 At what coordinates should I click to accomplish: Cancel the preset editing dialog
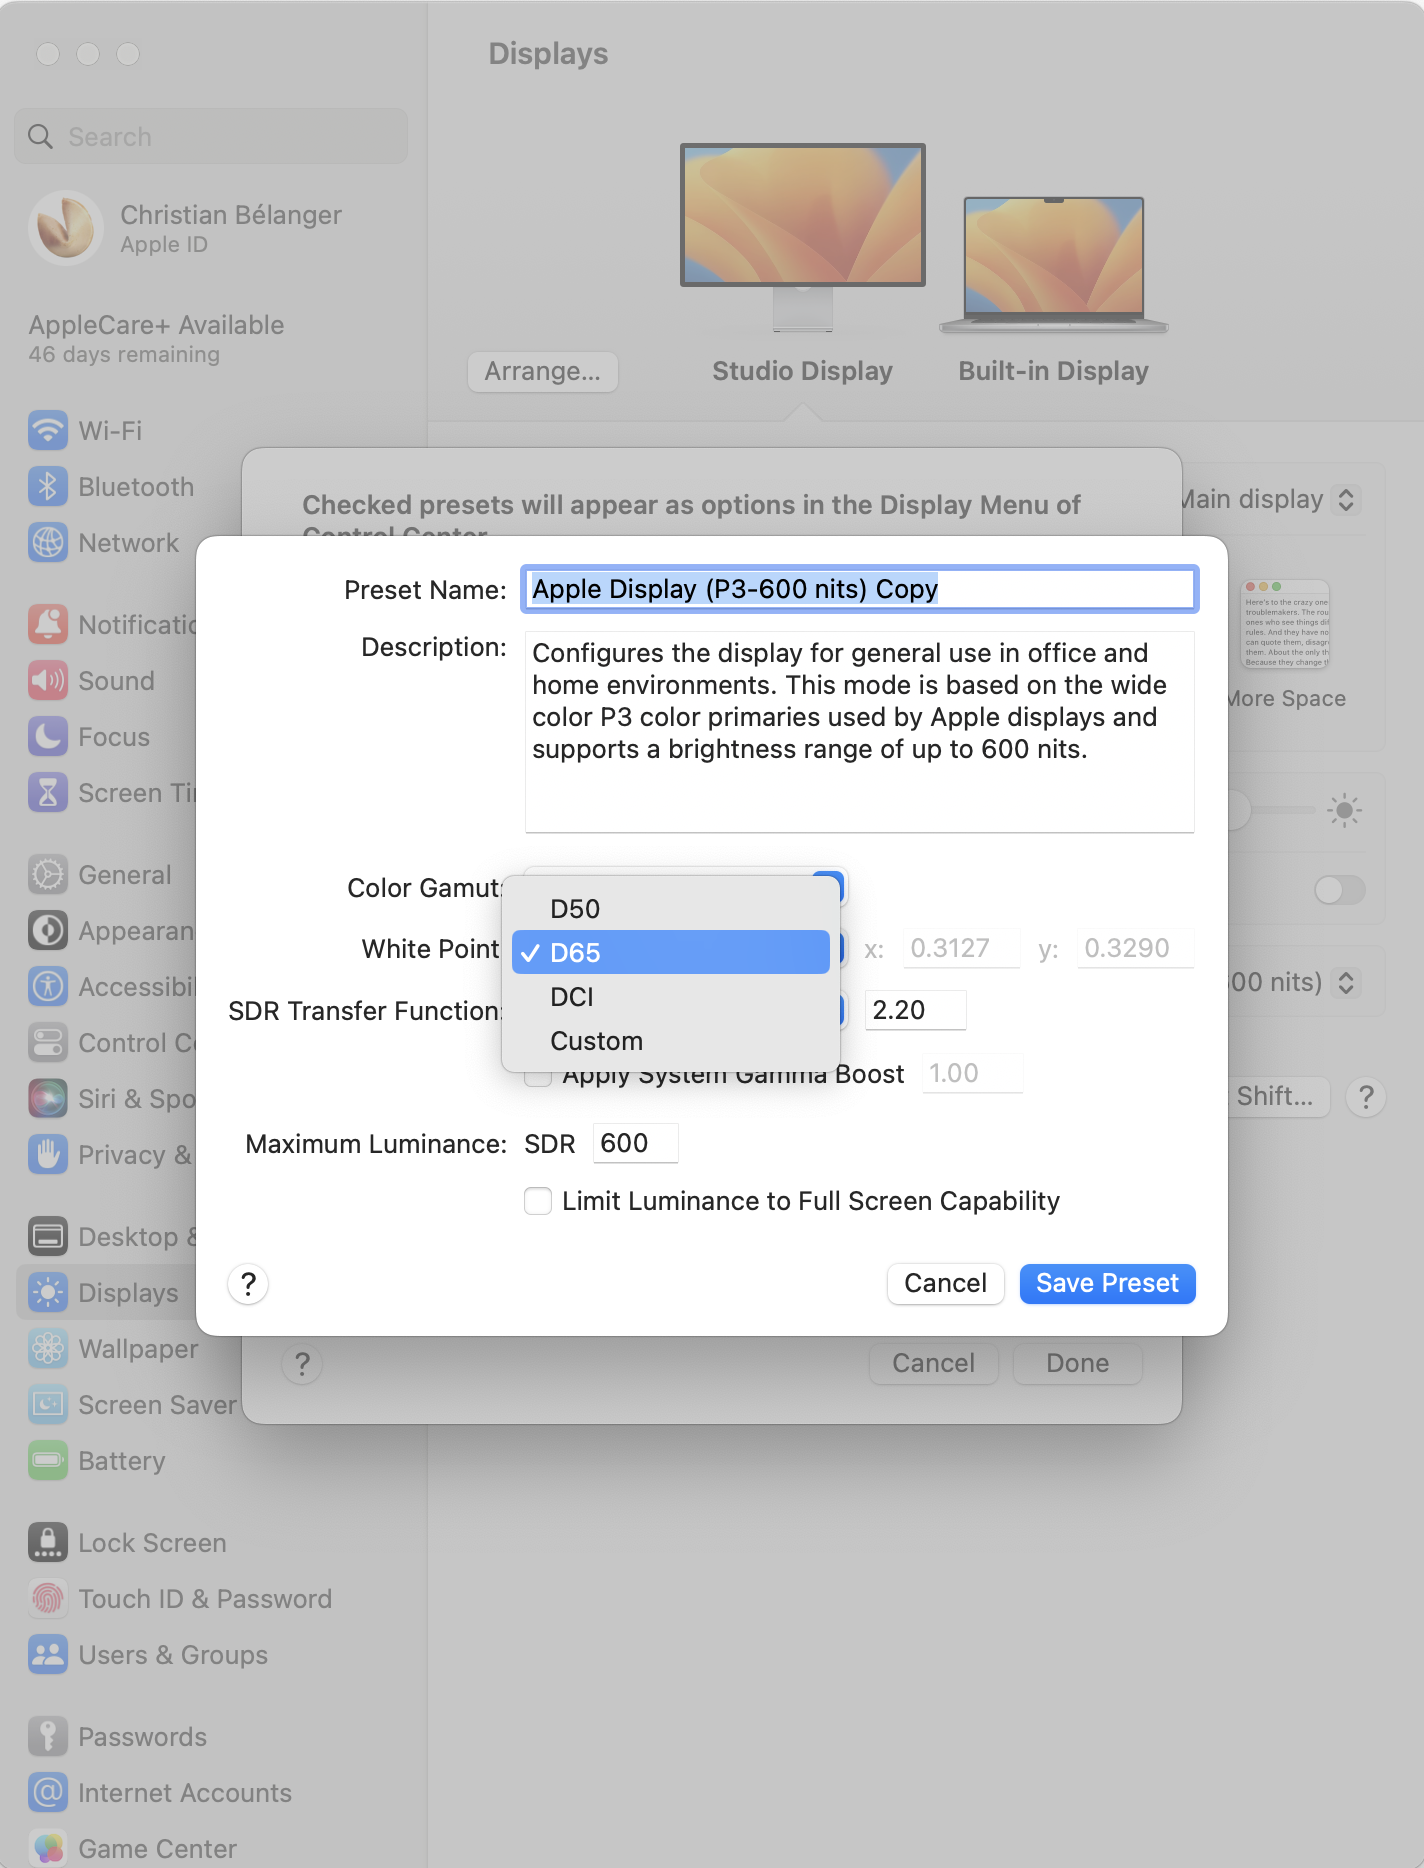[x=945, y=1284]
